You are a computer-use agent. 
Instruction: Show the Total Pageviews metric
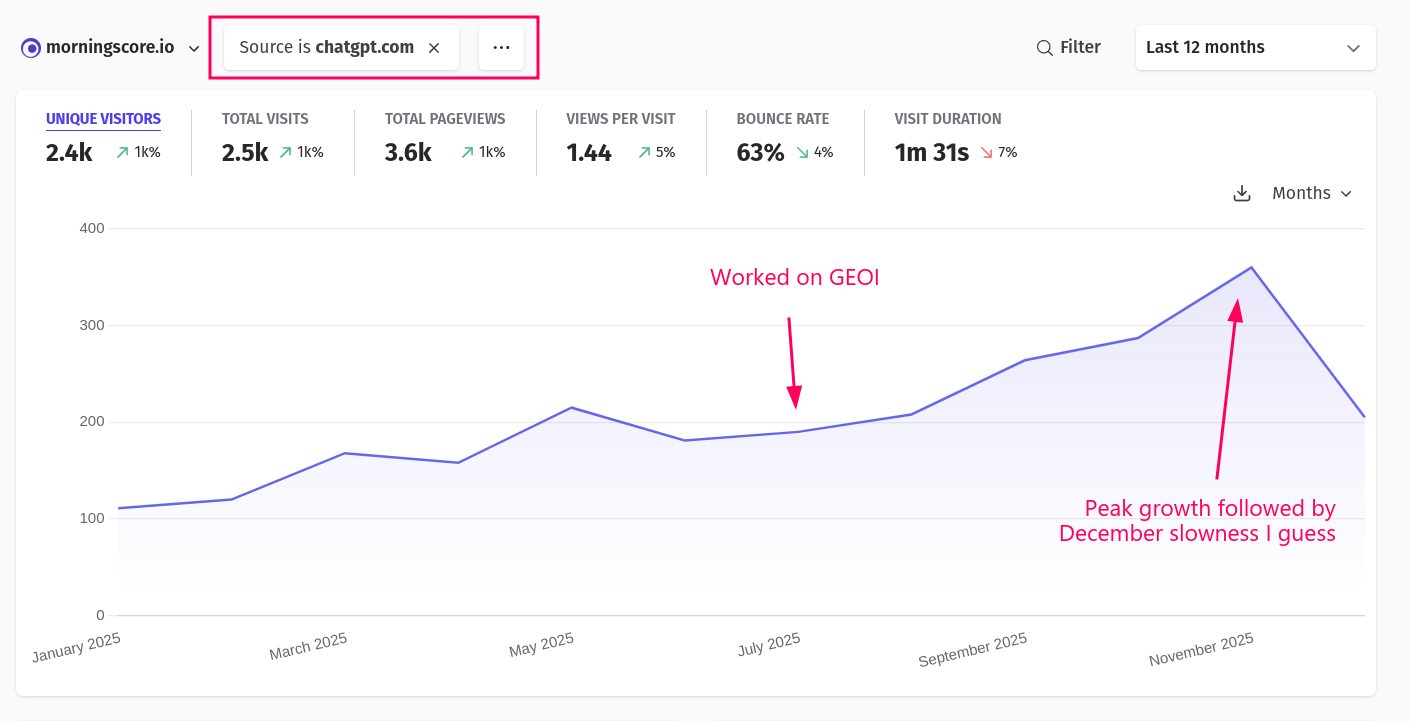click(445, 119)
